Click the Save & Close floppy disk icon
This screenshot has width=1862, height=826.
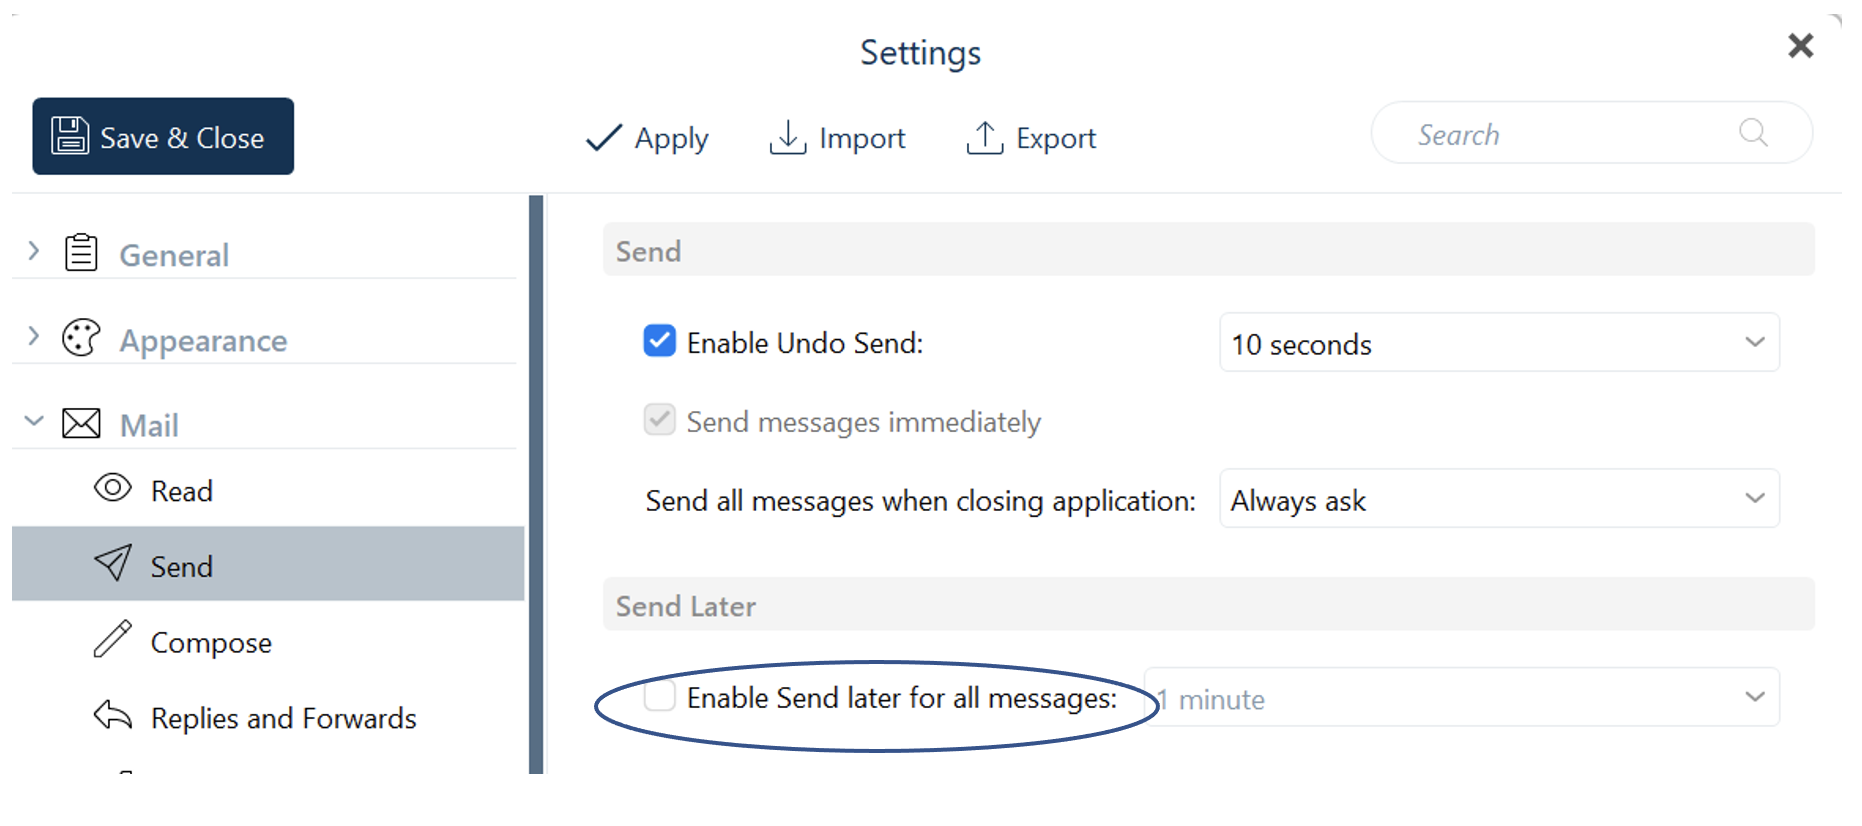(x=70, y=135)
